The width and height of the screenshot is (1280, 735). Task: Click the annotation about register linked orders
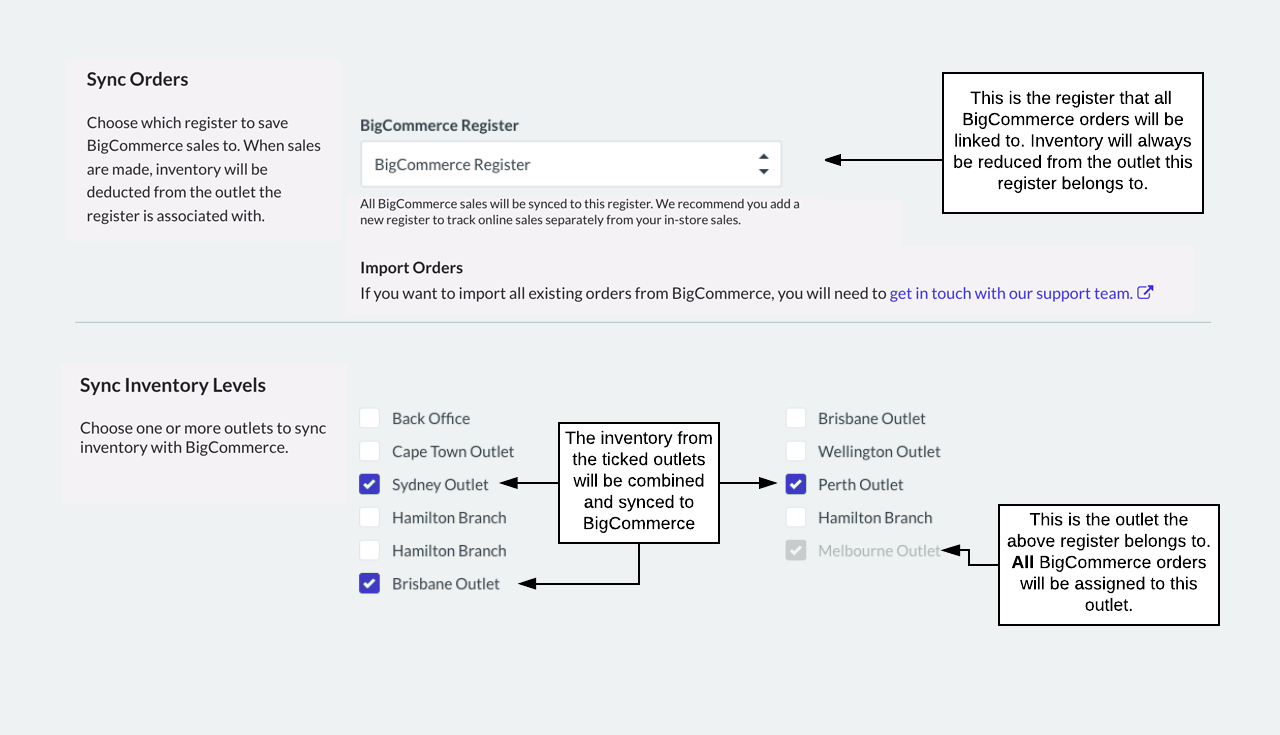(1072, 141)
